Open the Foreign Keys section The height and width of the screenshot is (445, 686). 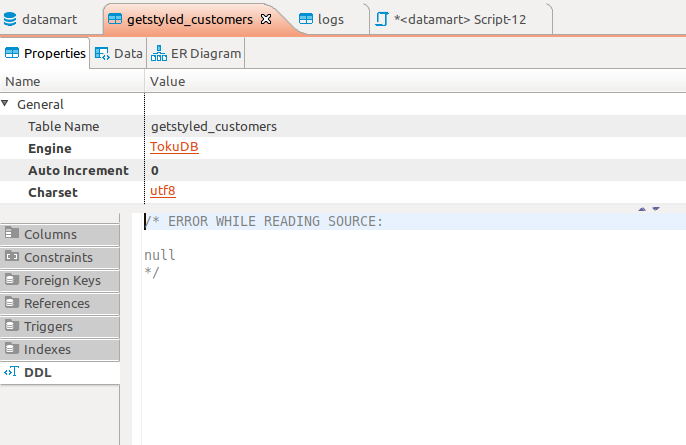tap(60, 280)
